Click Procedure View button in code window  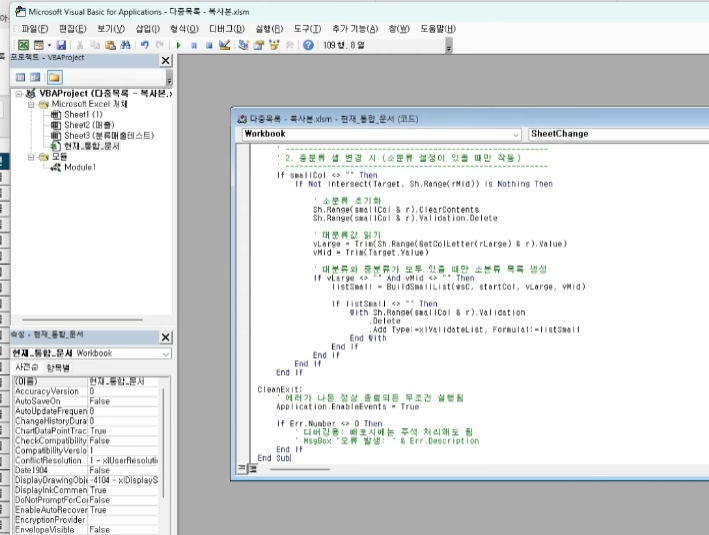(x=241, y=469)
